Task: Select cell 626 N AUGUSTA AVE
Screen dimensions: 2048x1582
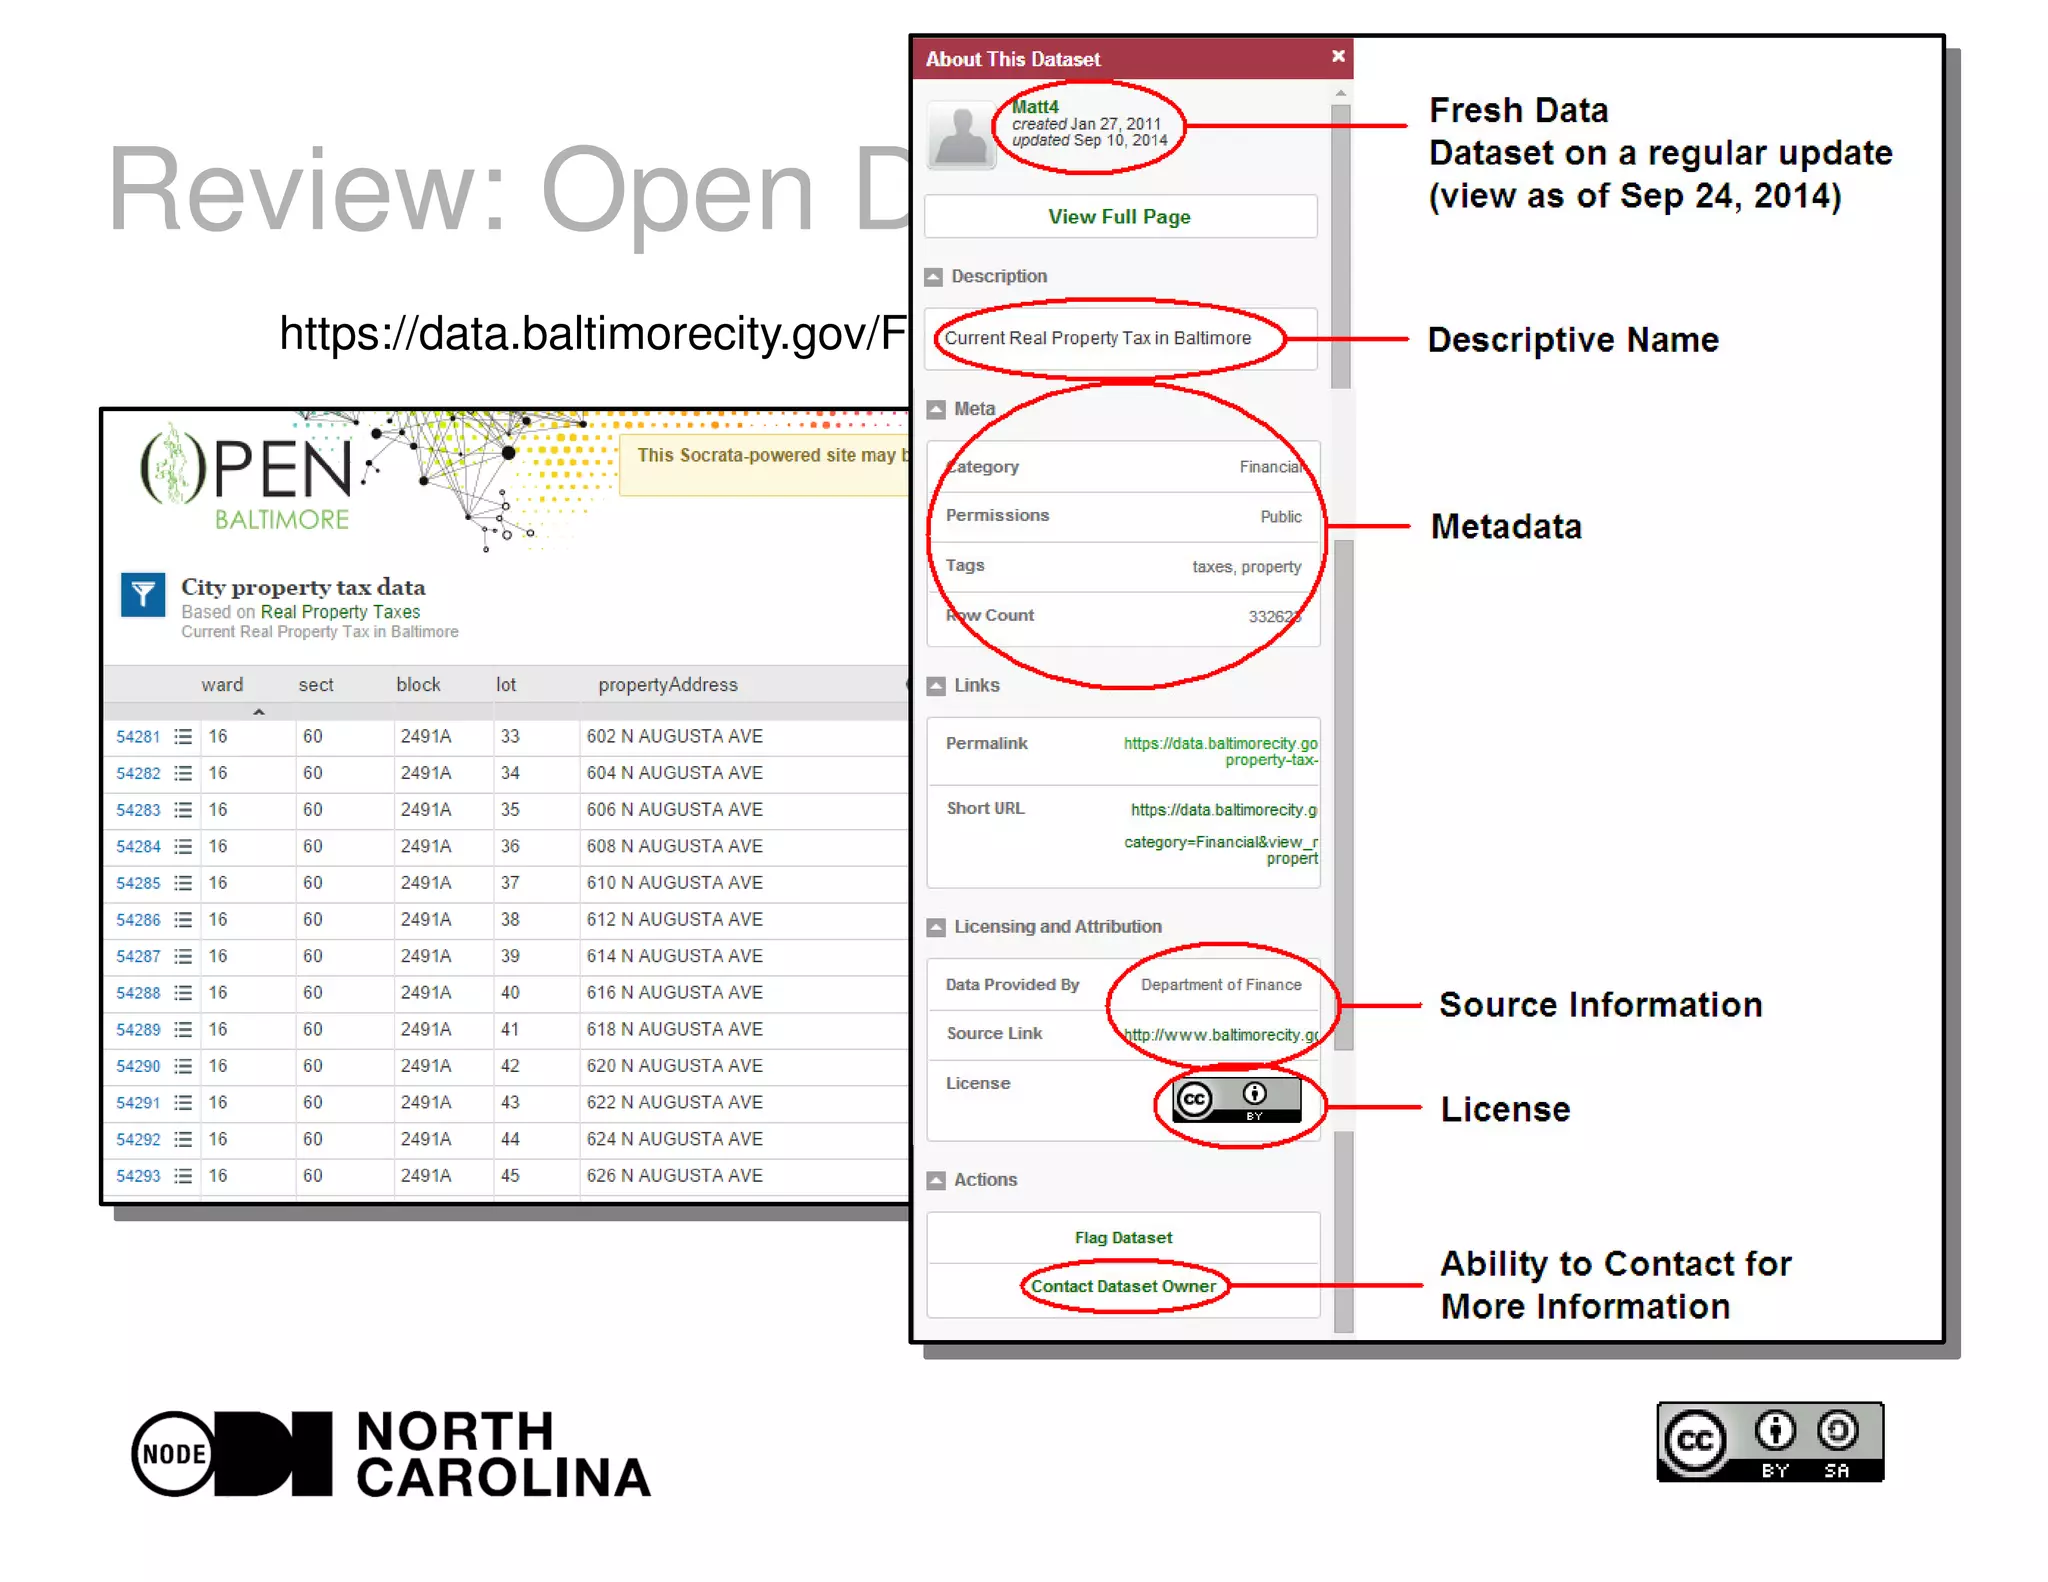Action: 674,1177
